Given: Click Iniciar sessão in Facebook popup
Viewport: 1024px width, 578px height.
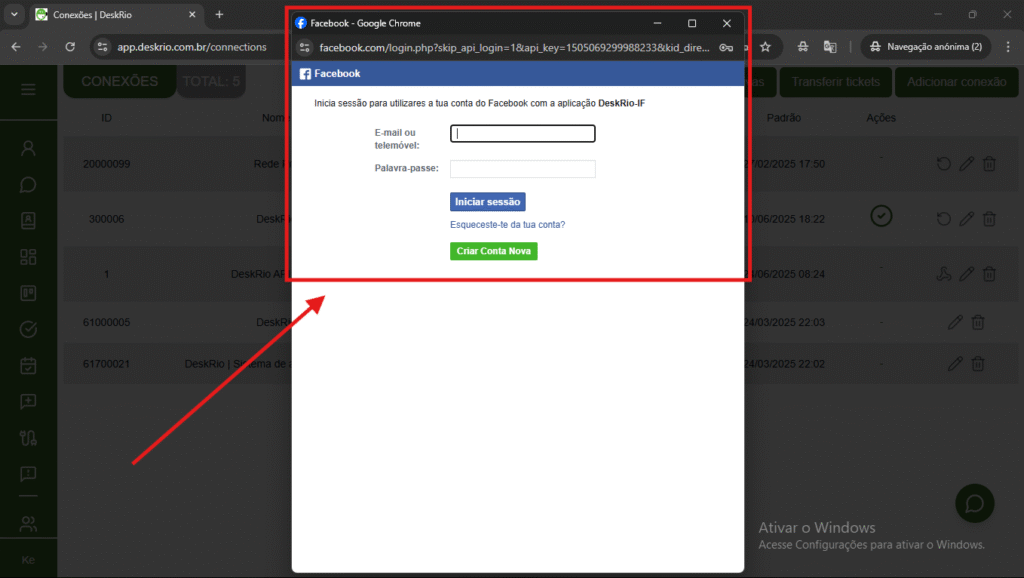Looking at the screenshot, I should (487, 202).
